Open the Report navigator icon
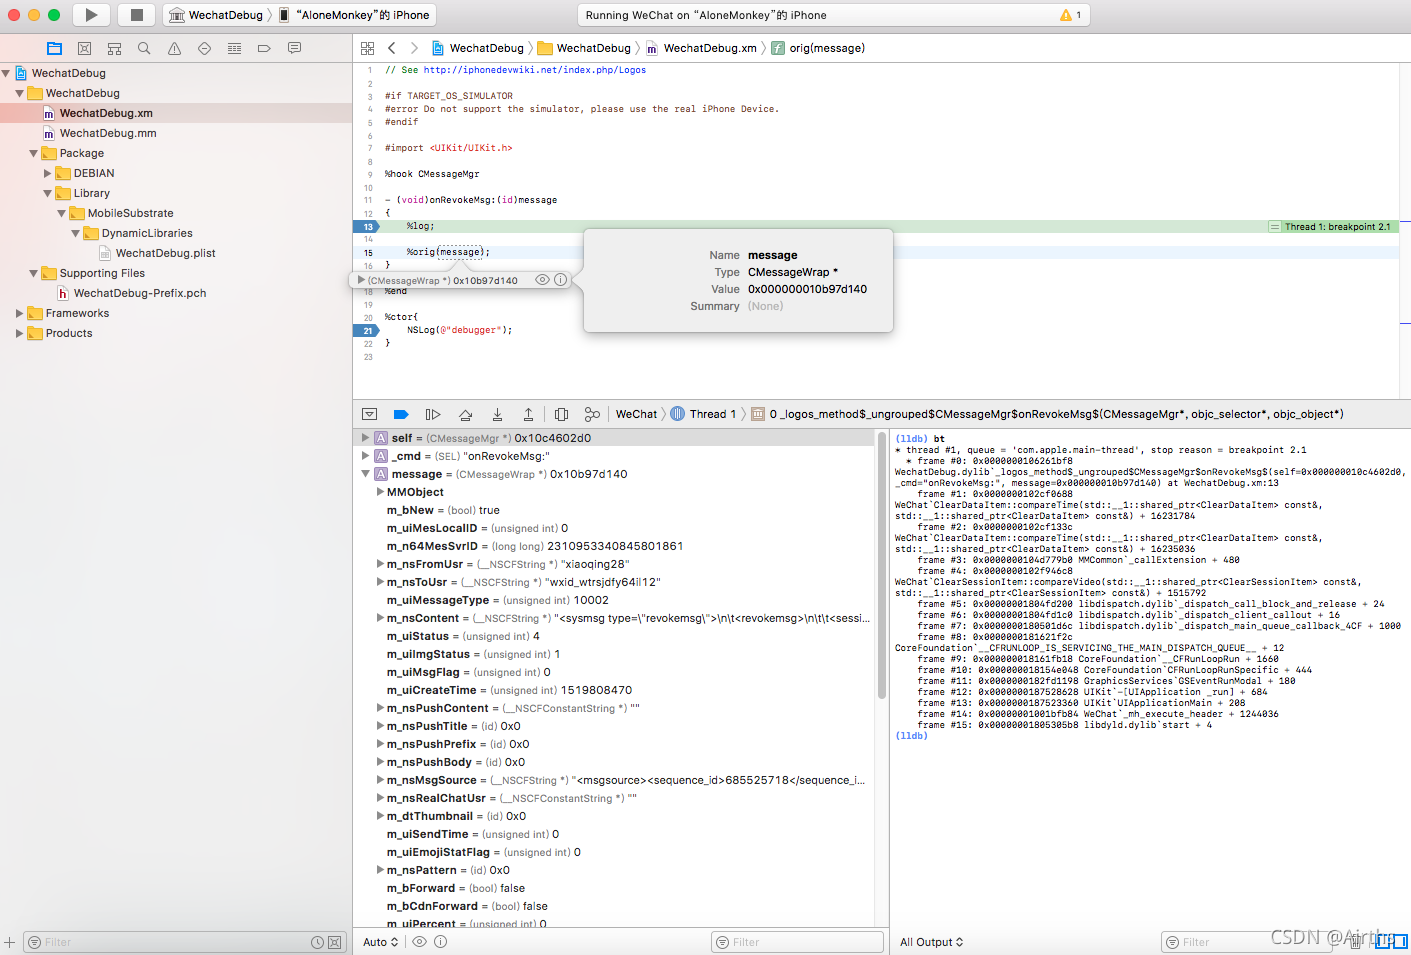The width and height of the screenshot is (1411, 955). [x=294, y=48]
